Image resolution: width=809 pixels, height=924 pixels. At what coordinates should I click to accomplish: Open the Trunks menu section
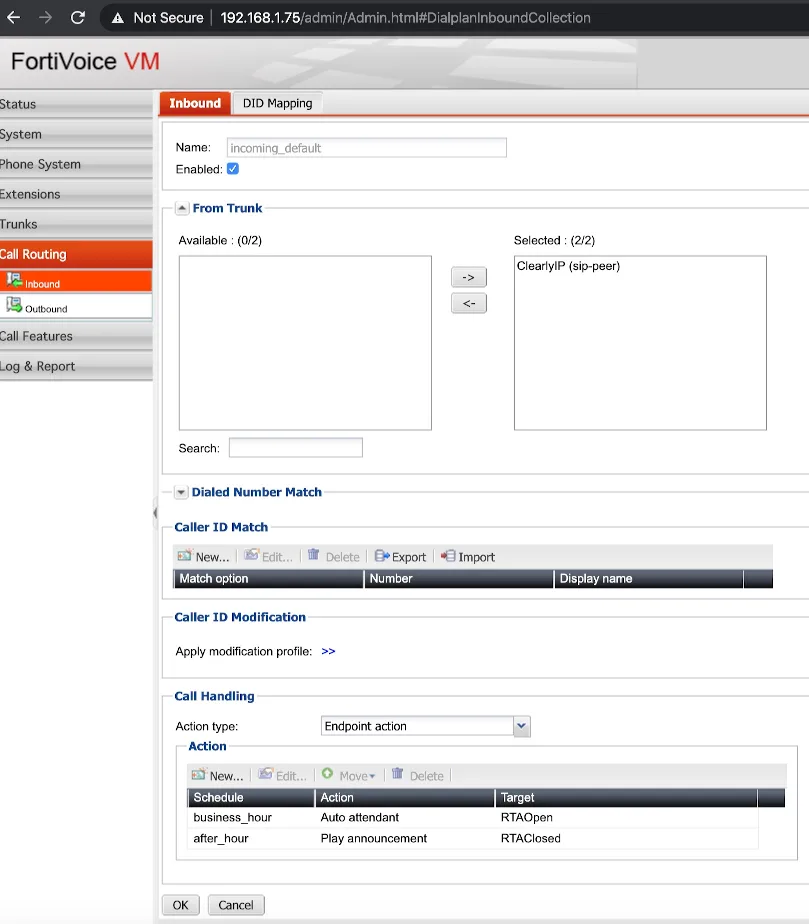76,224
